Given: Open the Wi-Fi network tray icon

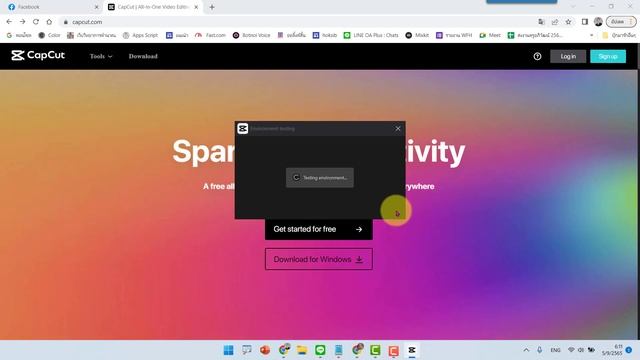Looking at the screenshot, I should tap(571, 350).
